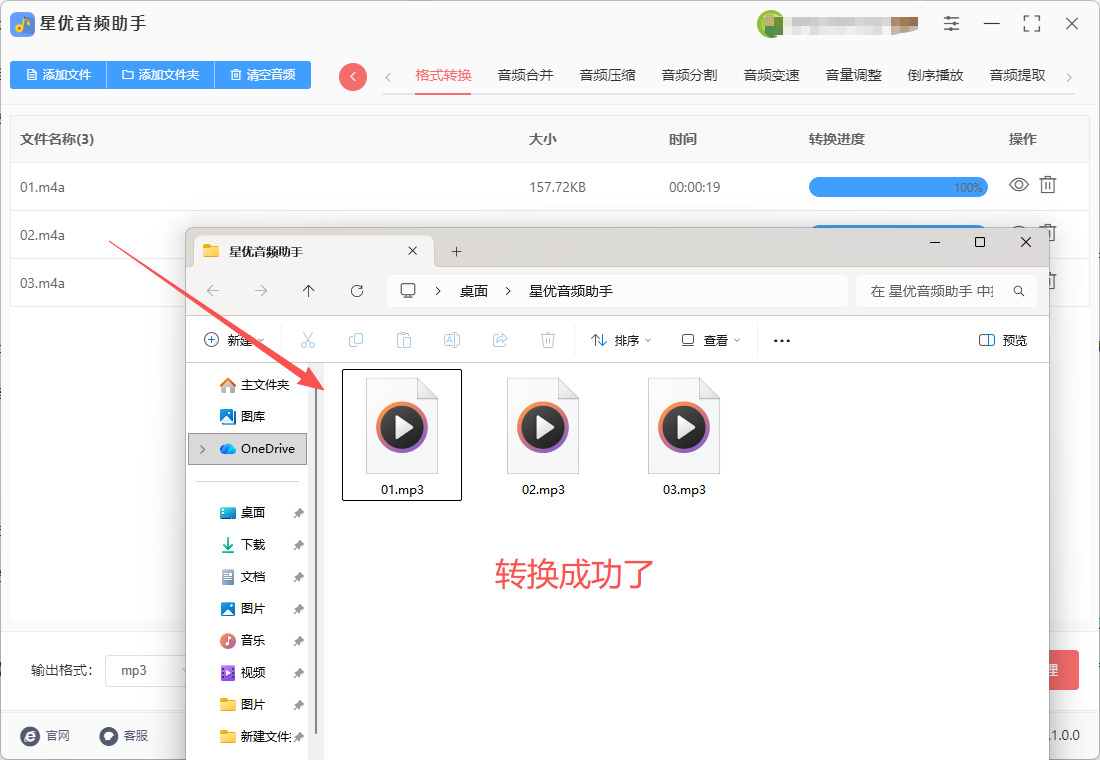This screenshot has width=1100, height=760.
Task: Delete the 01.m4a file with trash icon
Action: click(x=1048, y=185)
